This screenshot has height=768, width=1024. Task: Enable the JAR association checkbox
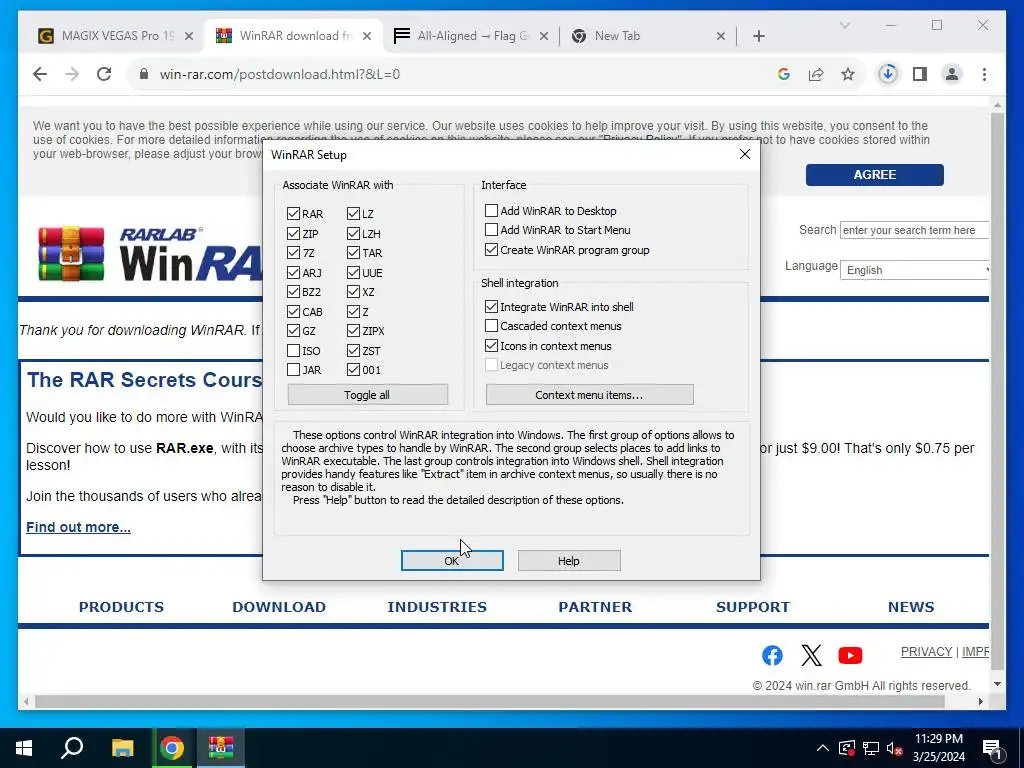point(293,370)
